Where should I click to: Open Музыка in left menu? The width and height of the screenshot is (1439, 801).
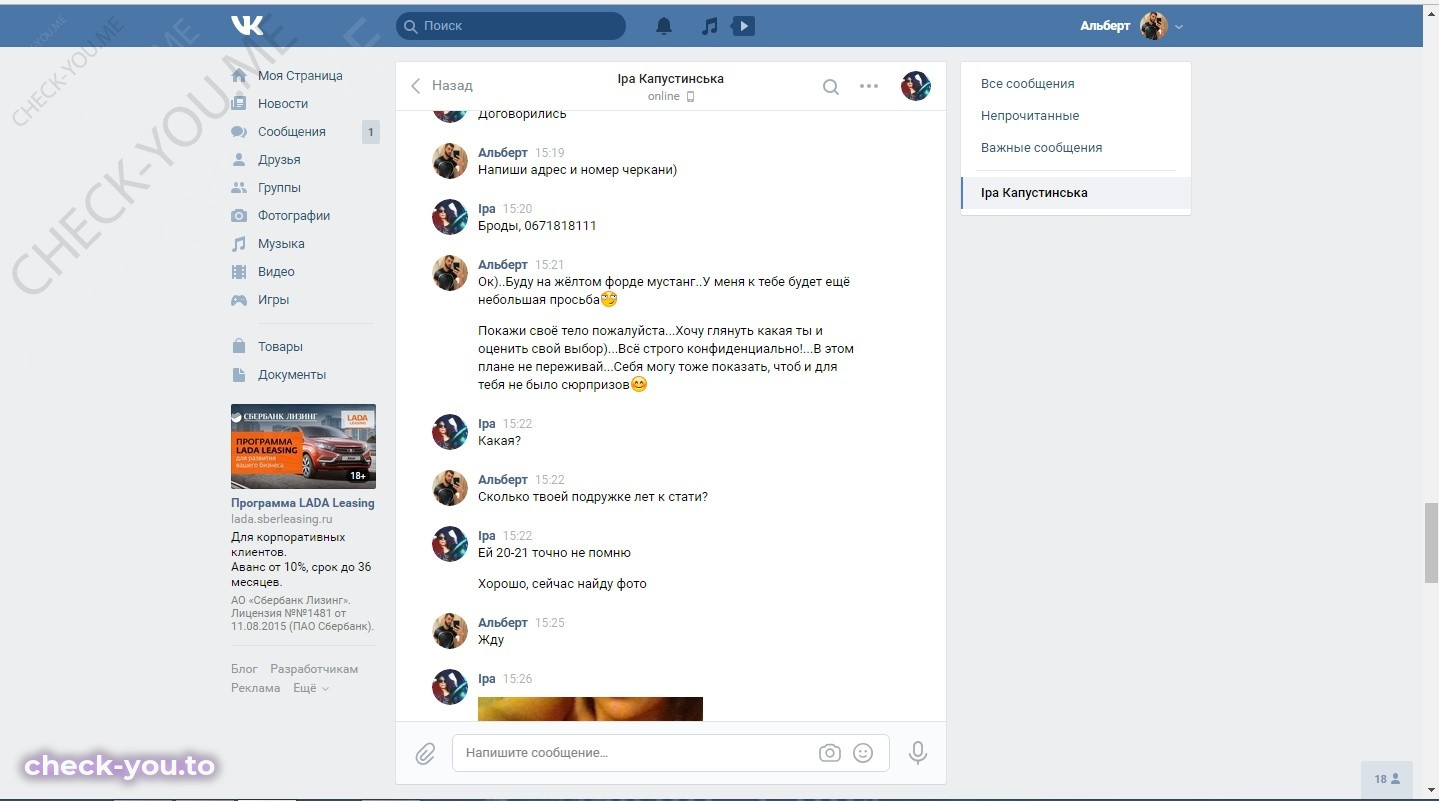point(281,244)
